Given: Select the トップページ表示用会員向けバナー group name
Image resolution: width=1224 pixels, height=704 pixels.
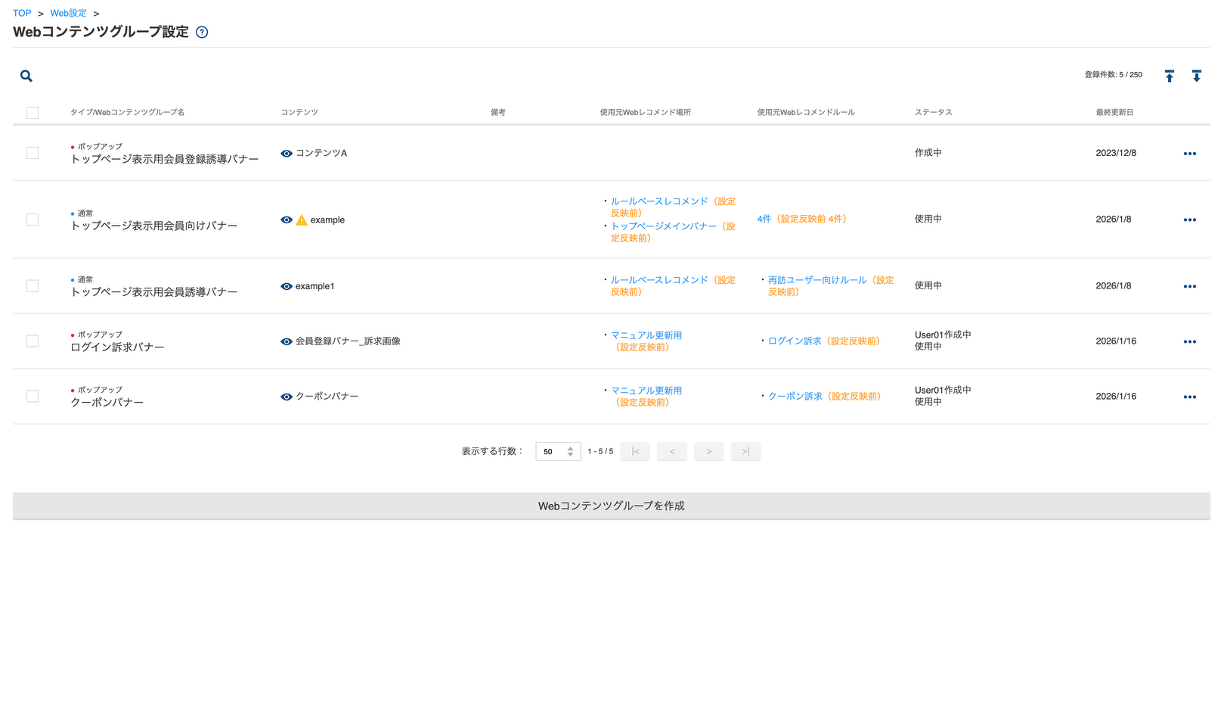Looking at the screenshot, I should (154, 226).
